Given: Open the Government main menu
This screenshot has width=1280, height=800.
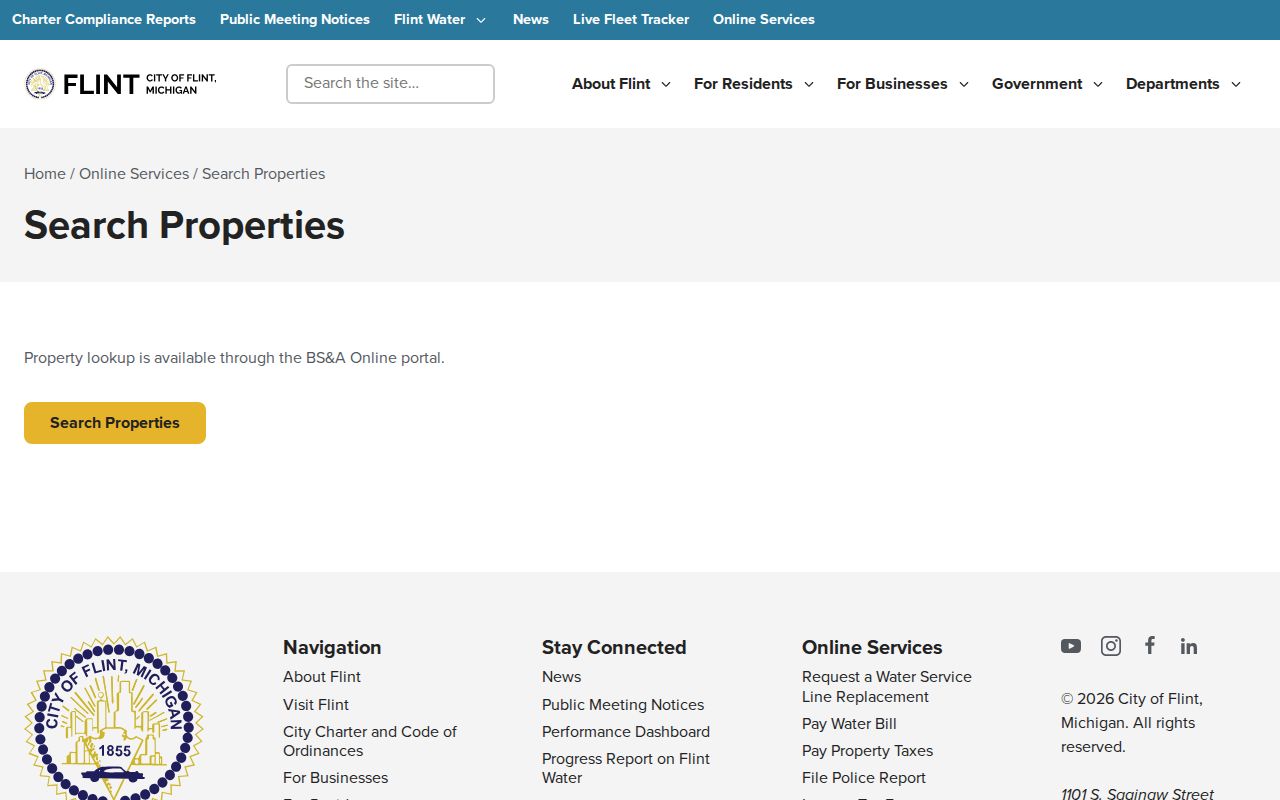Looking at the screenshot, I should tap(1037, 84).
